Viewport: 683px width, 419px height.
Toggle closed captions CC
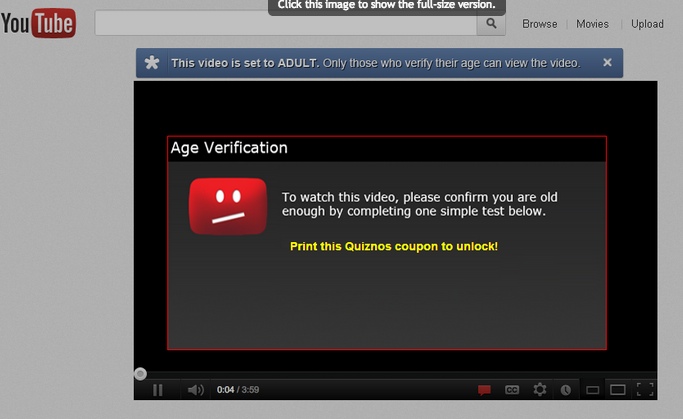pos(512,389)
